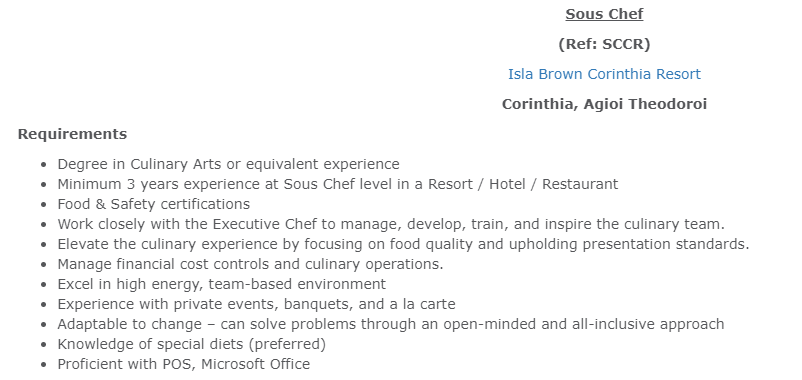The height and width of the screenshot is (380, 802).
Task: Click the Degree in Culinary Arts bullet
Action: [228, 164]
